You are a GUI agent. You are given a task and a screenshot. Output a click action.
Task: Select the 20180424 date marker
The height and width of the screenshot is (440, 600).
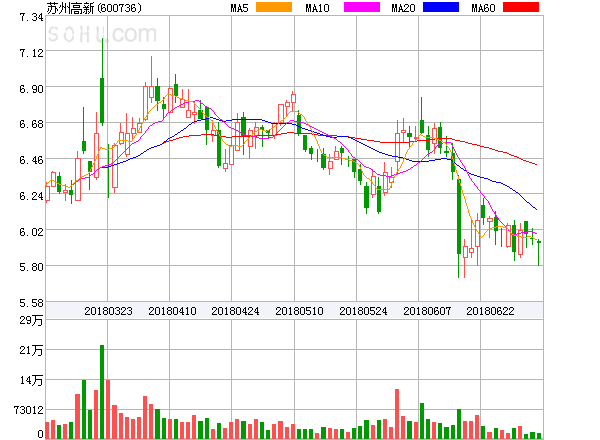236,311
